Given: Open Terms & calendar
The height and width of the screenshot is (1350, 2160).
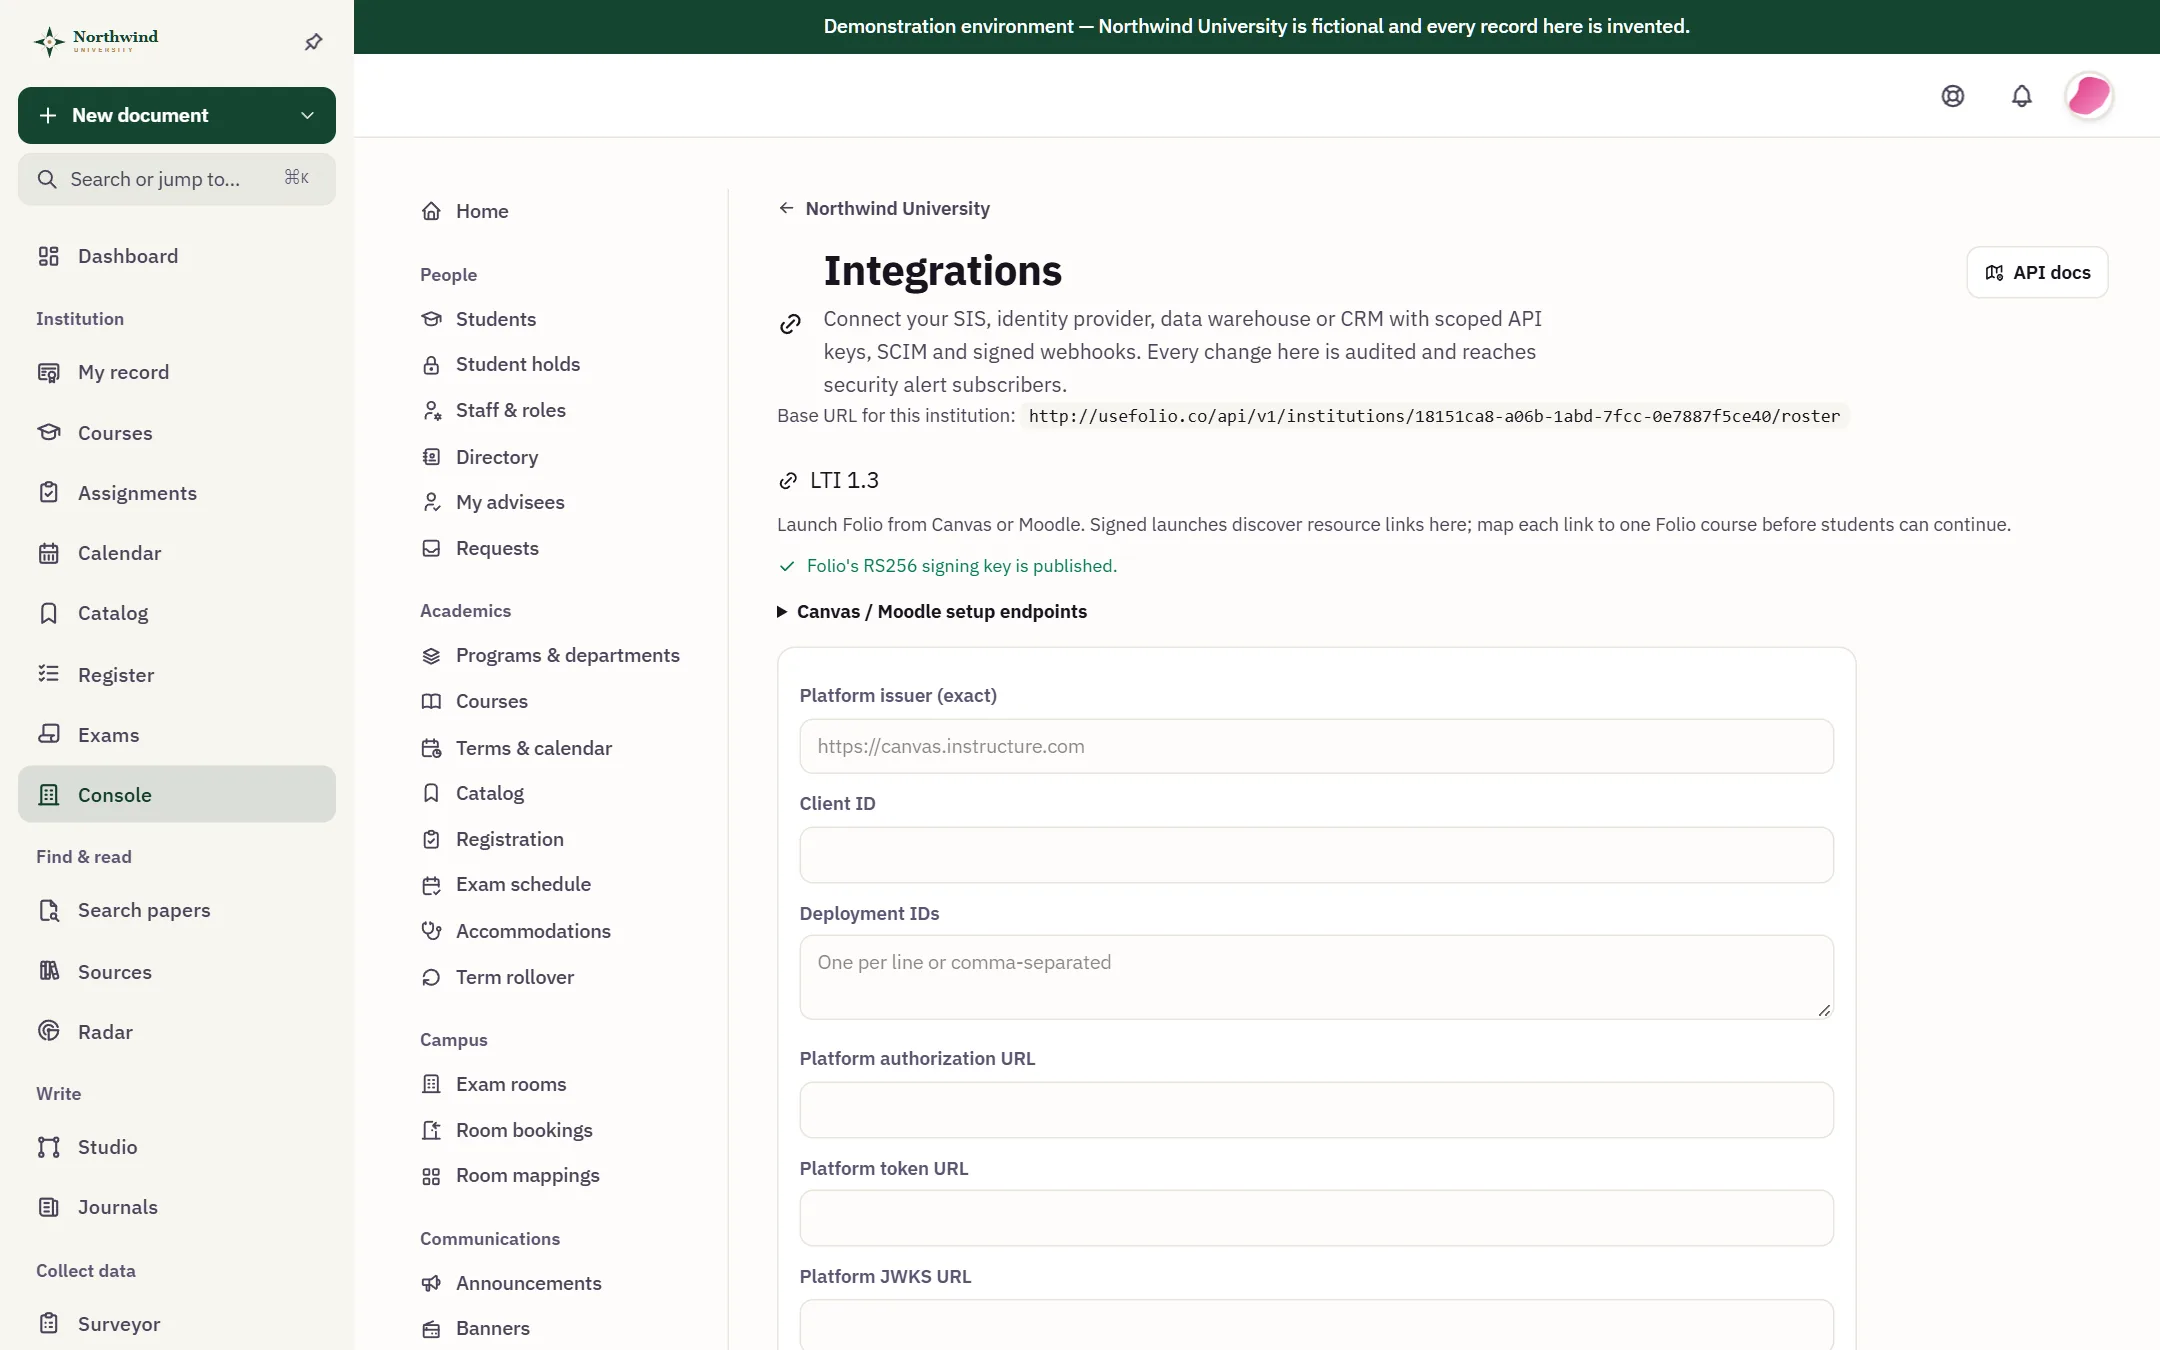Looking at the screenshot, I should click(x=533, y=748).
